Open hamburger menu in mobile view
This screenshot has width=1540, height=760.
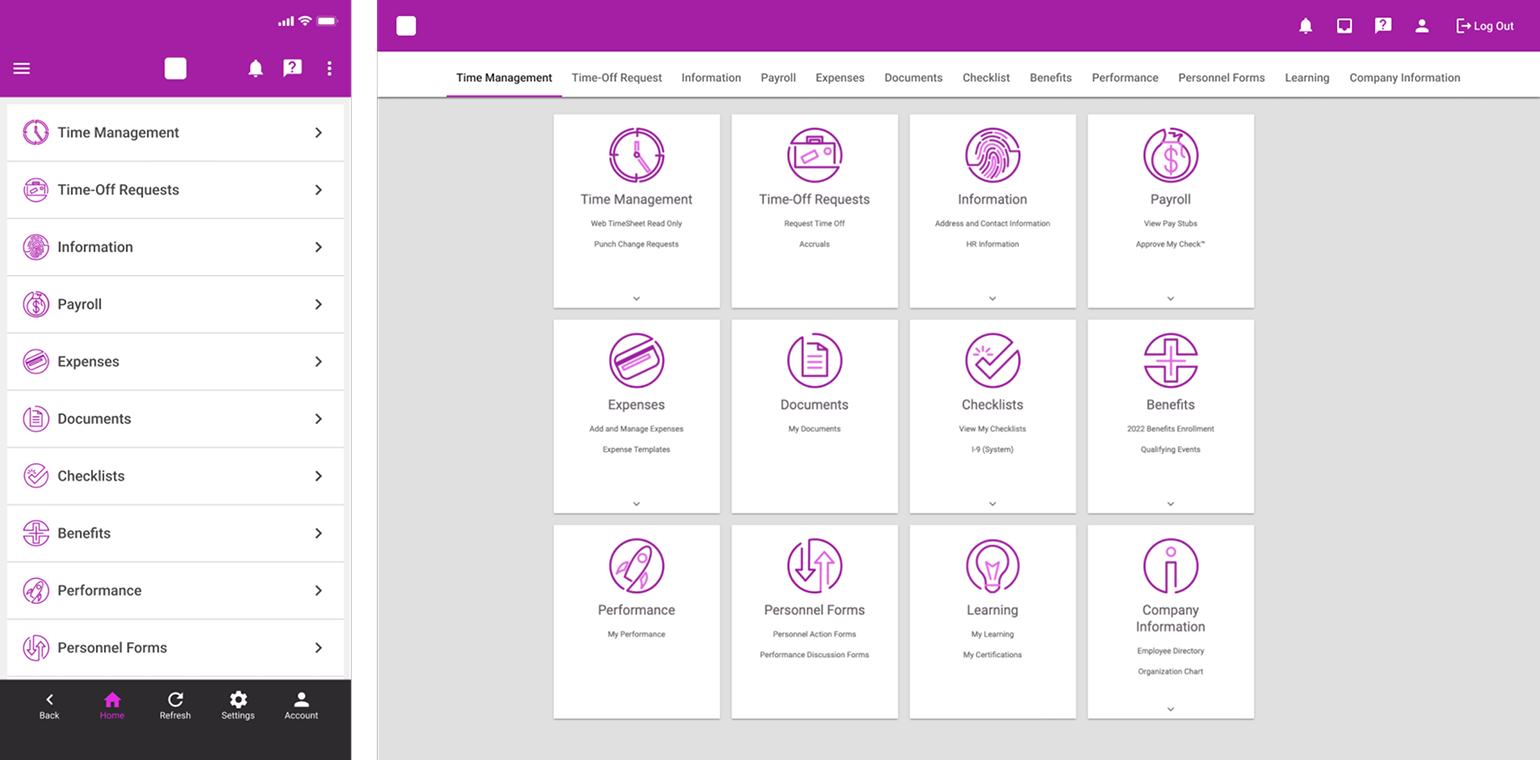21,68
